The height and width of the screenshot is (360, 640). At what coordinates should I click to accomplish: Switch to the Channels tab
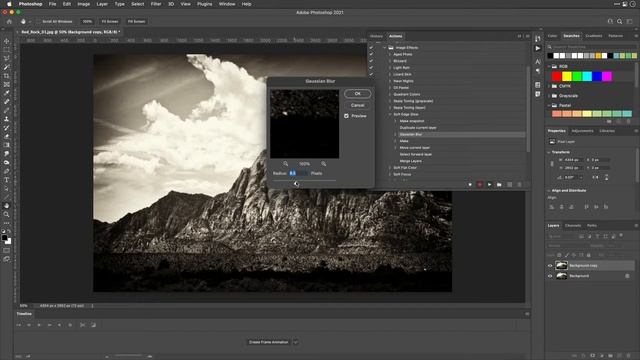573,225
